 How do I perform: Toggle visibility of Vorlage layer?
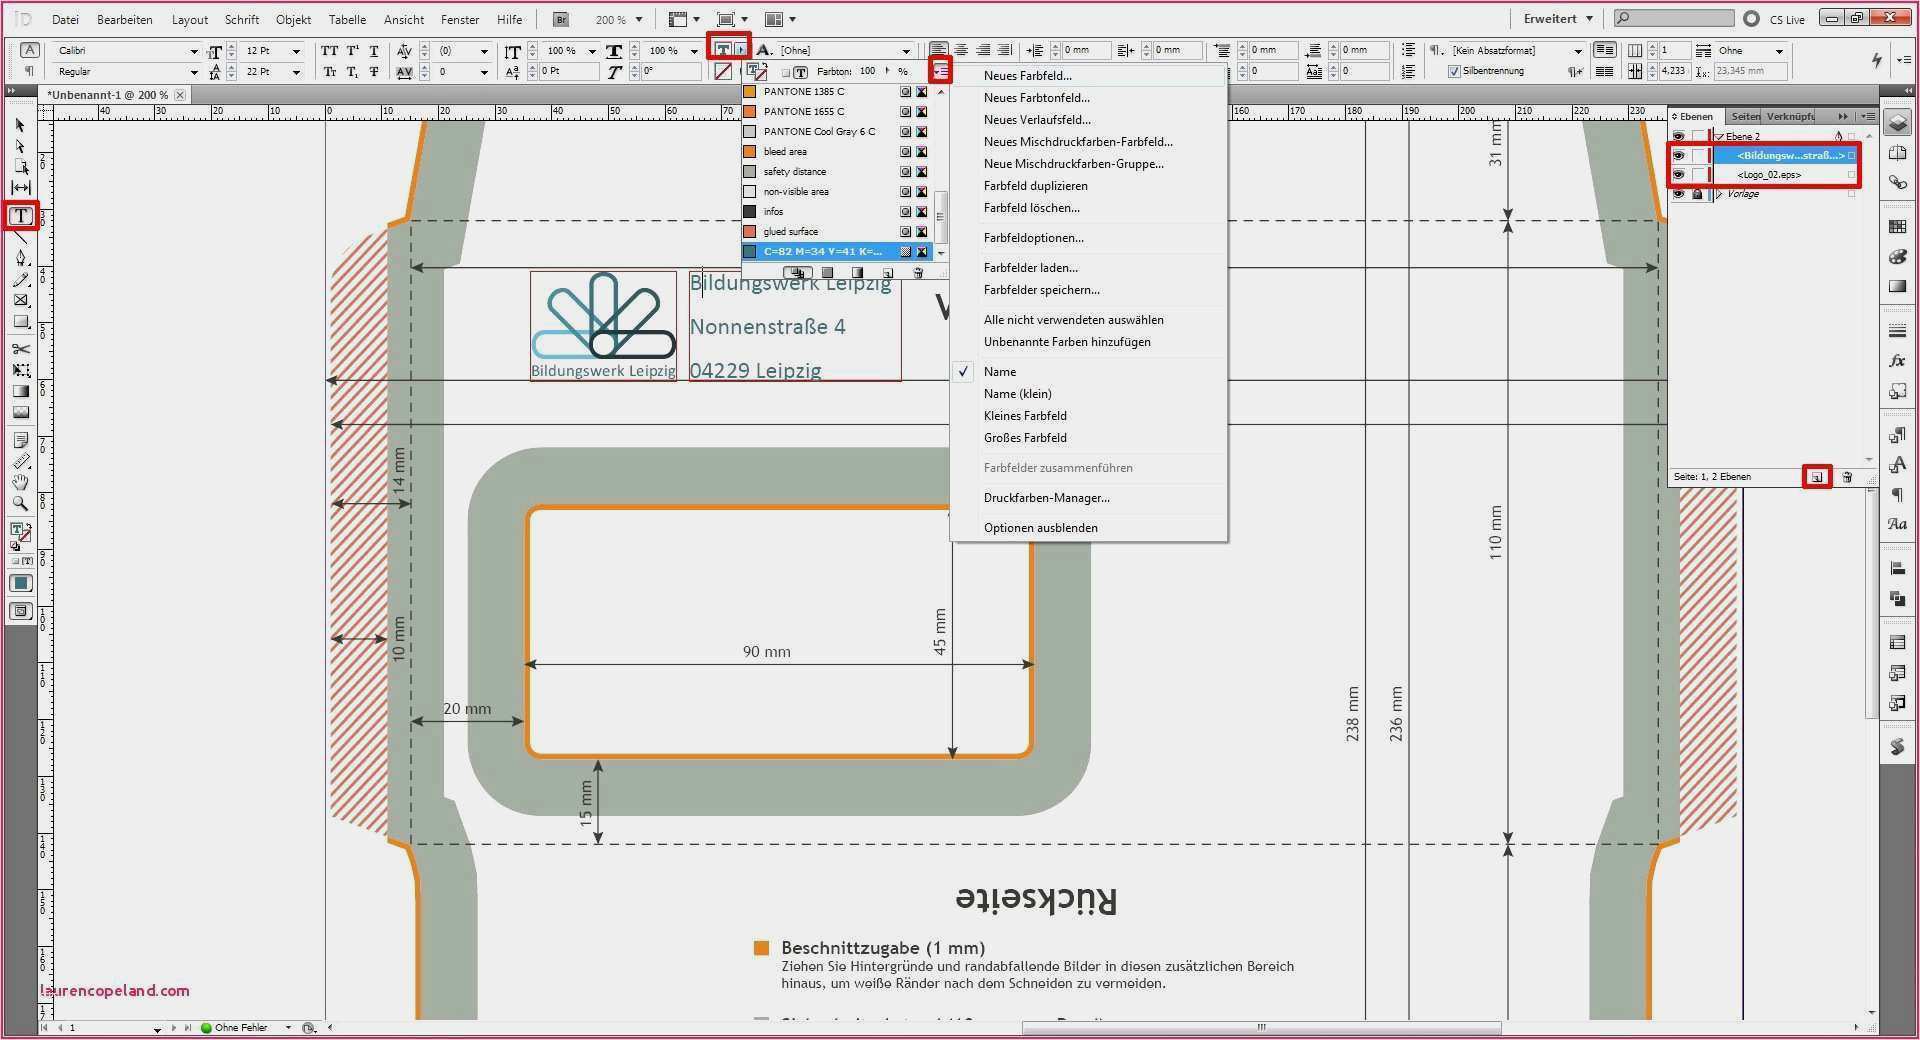1678,194
